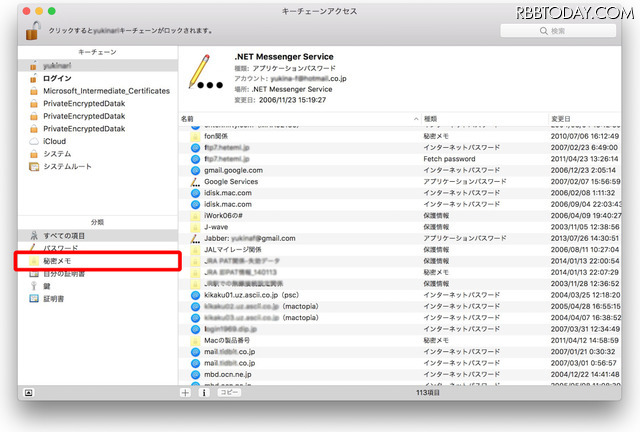The height and width of the screenshot is (432, 640).
Task: Click the note icon beside Macの製品番号
Action: pos(196,341)
